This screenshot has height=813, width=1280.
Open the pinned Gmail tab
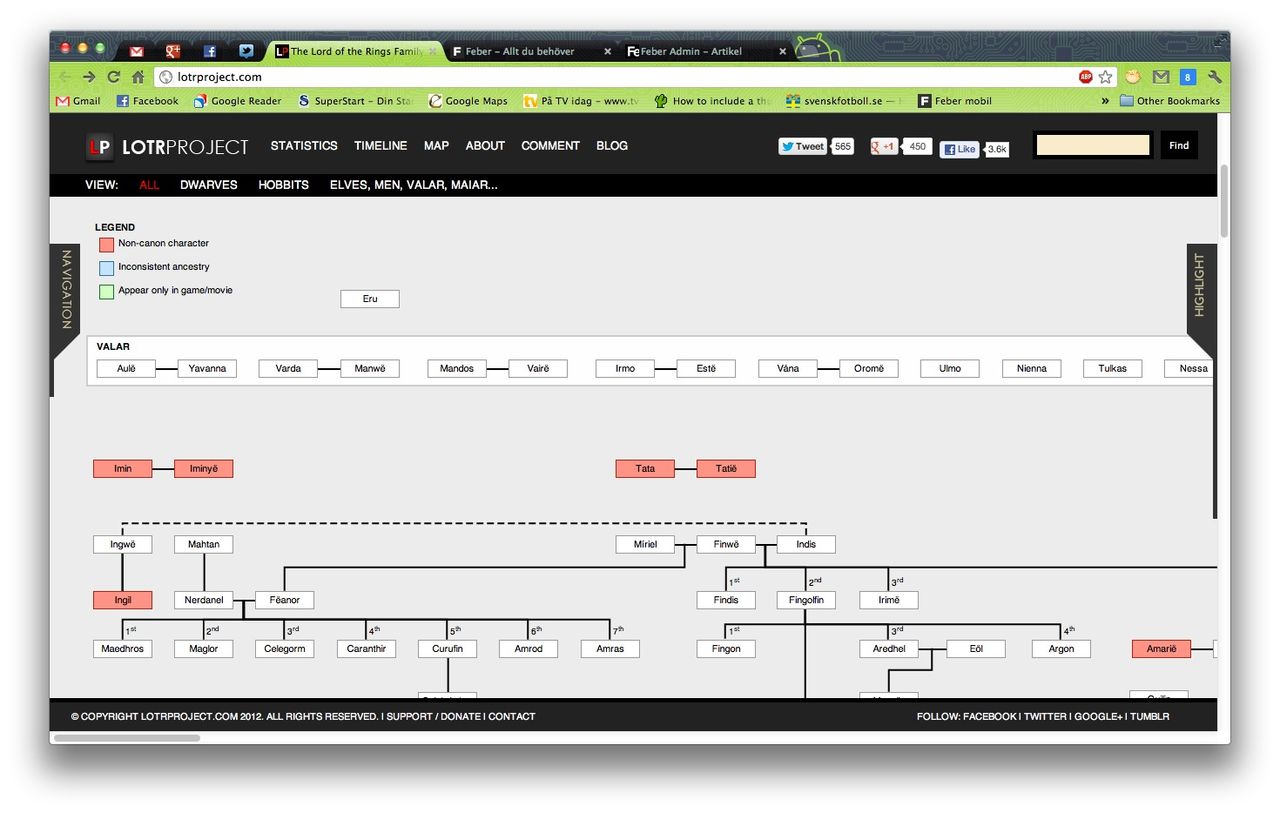(x=136, y=51)
